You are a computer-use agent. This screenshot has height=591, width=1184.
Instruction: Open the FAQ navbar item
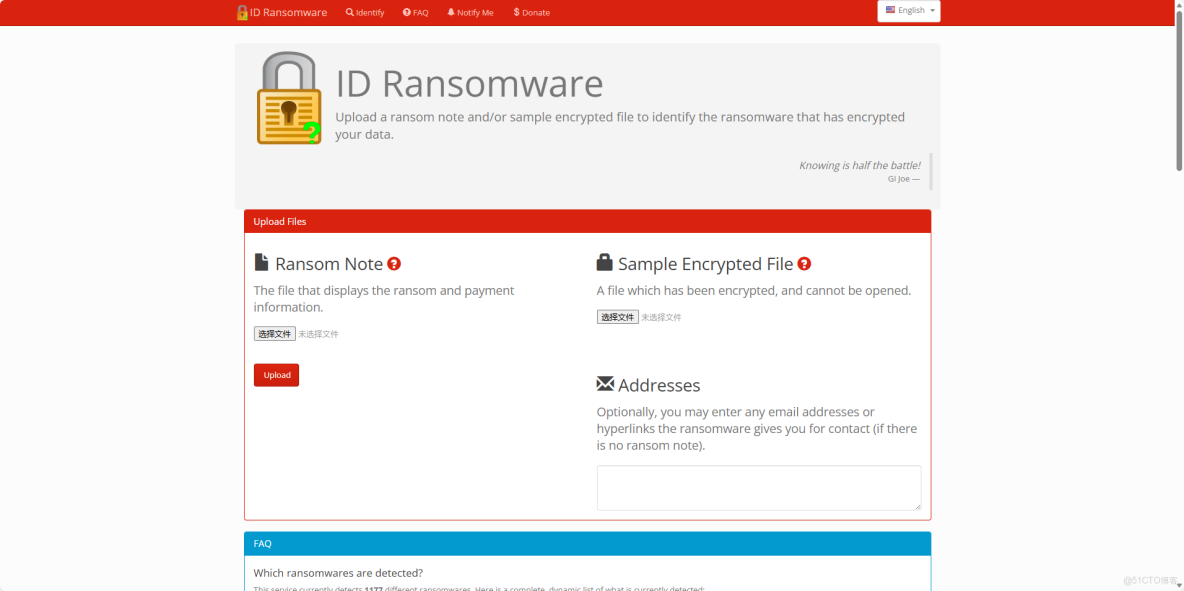tap(415, 12)
